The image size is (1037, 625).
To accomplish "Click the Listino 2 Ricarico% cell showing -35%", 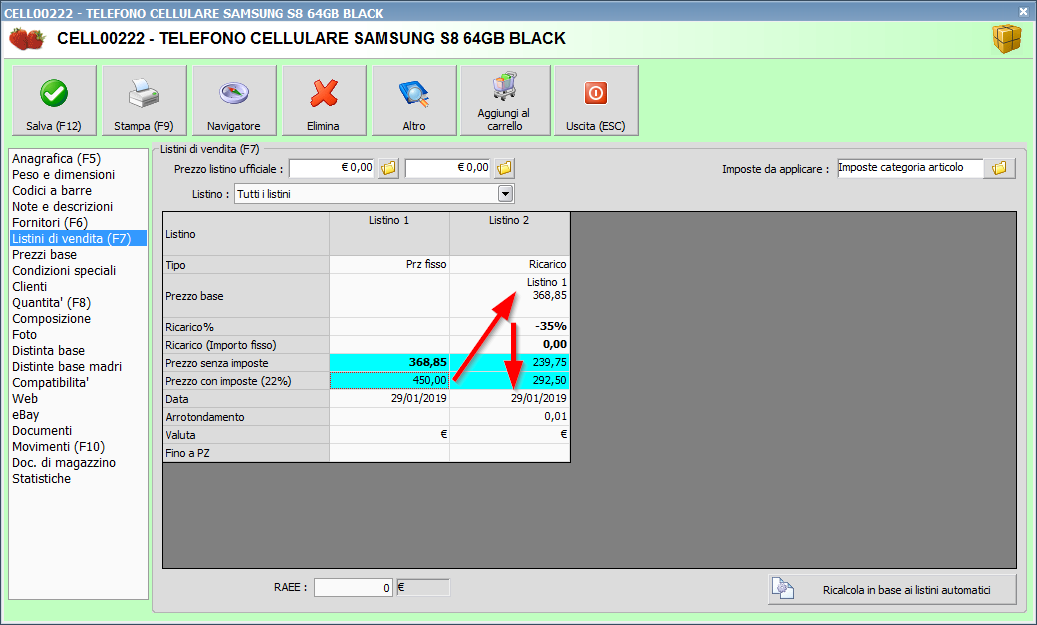I will point(509,326).
